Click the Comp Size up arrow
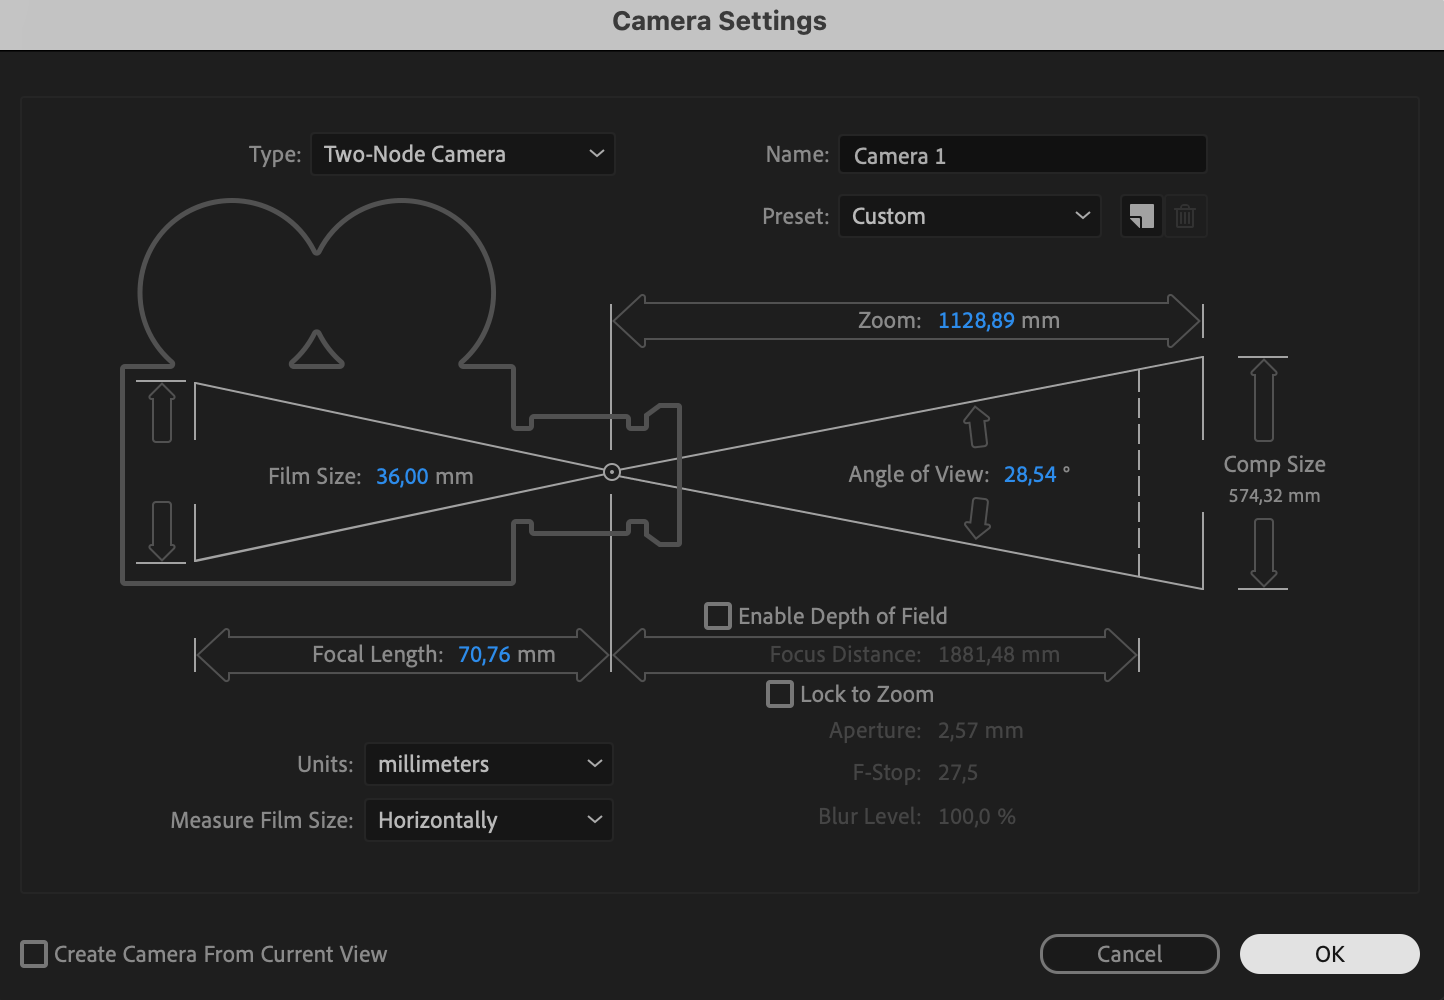The height and width of the screenshot is (1000, 1444). pos(1264,400)
